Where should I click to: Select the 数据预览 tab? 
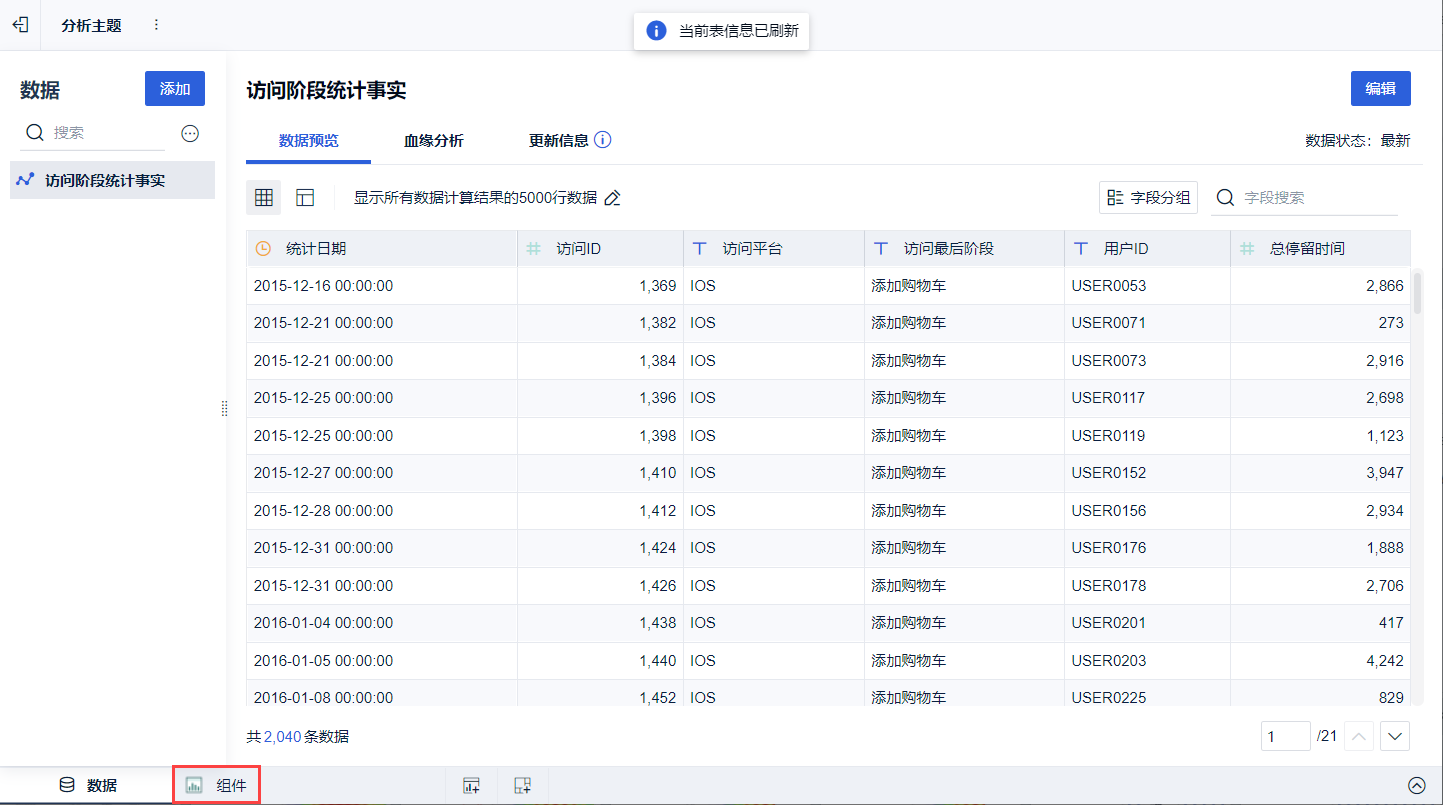coord(308,141)
